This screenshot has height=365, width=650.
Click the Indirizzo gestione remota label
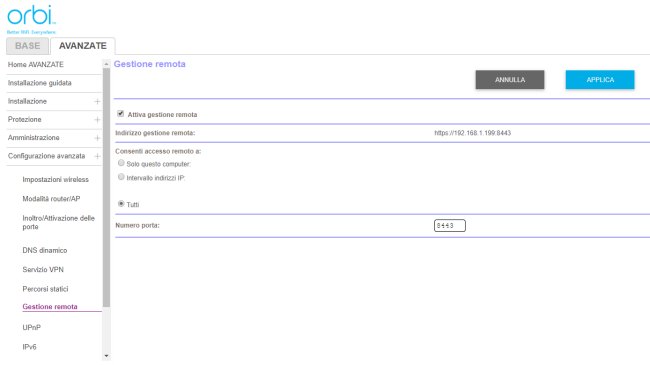(155, 133)
